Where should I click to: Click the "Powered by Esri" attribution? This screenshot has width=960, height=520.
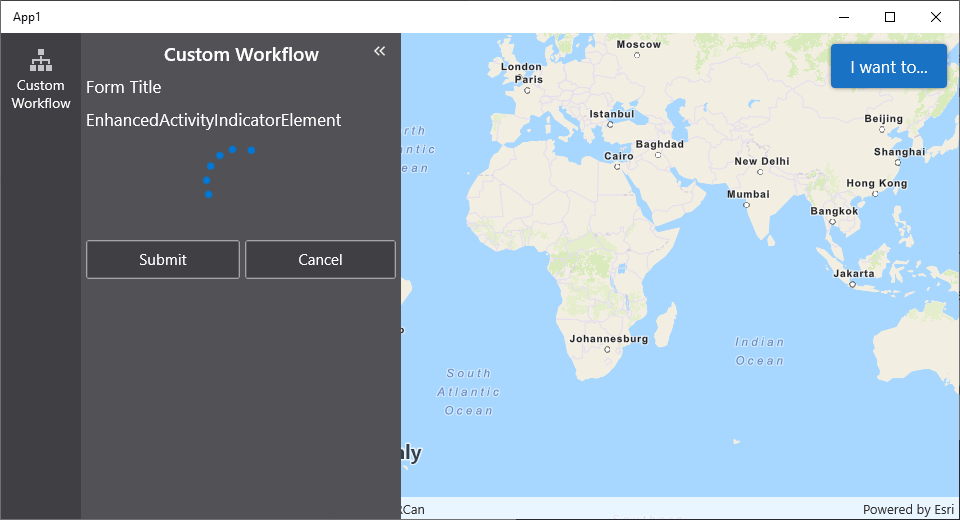tap(908, 509)
